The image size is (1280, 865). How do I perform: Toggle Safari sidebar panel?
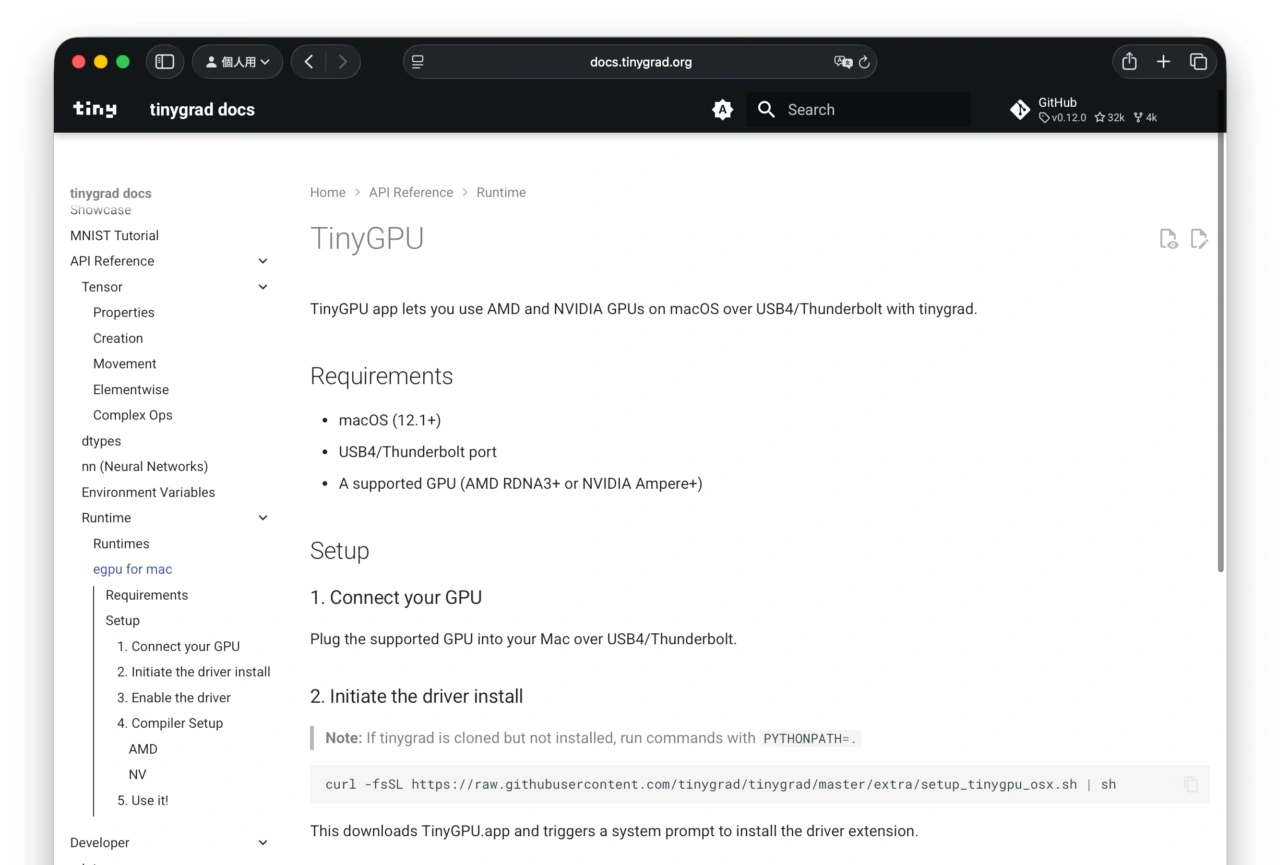coord(165,62)
